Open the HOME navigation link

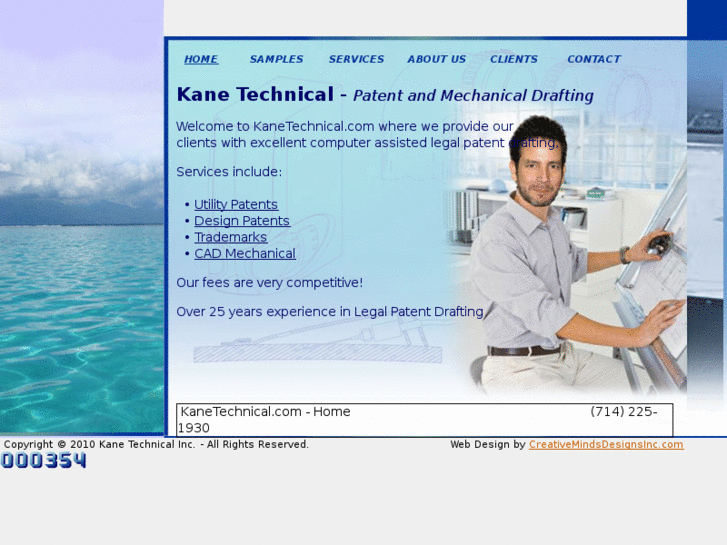point(201,59)
